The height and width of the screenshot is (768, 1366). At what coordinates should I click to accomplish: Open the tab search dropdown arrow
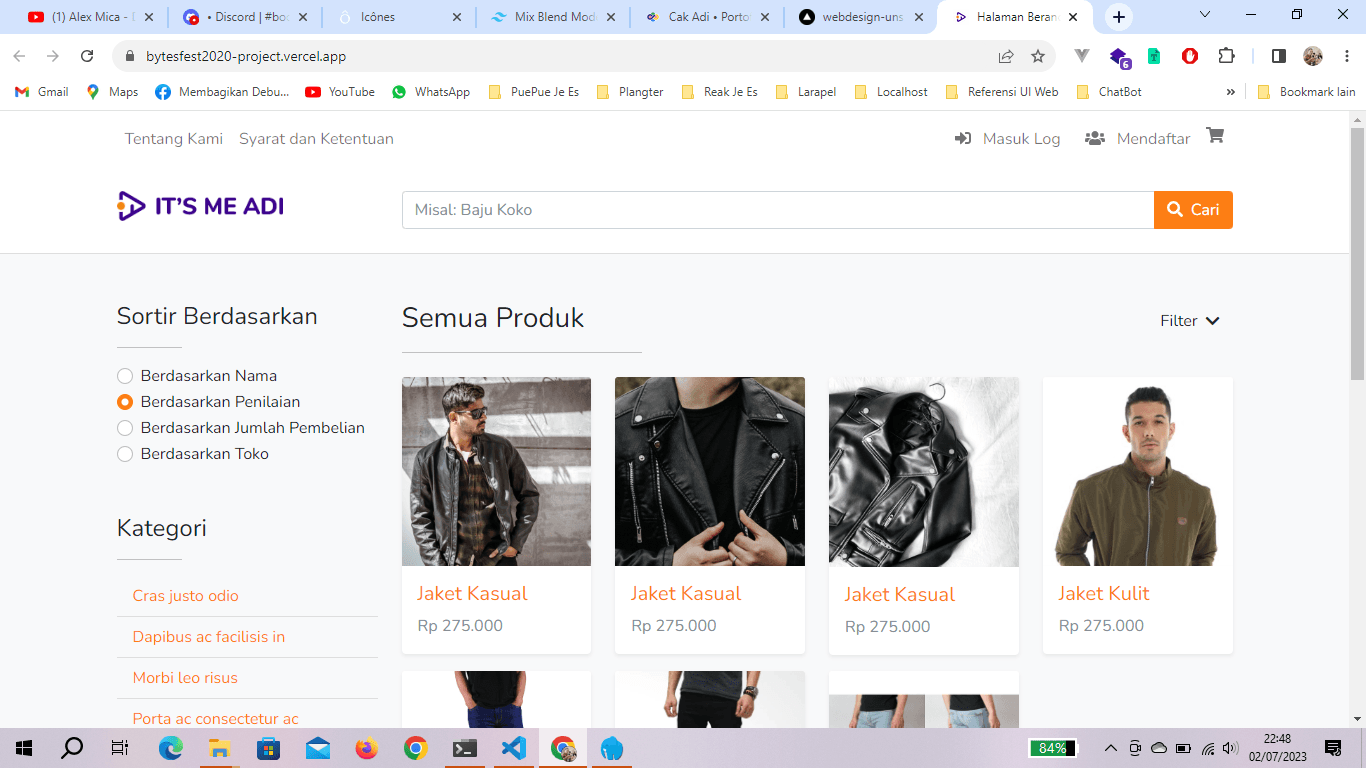pos(1205,15)
